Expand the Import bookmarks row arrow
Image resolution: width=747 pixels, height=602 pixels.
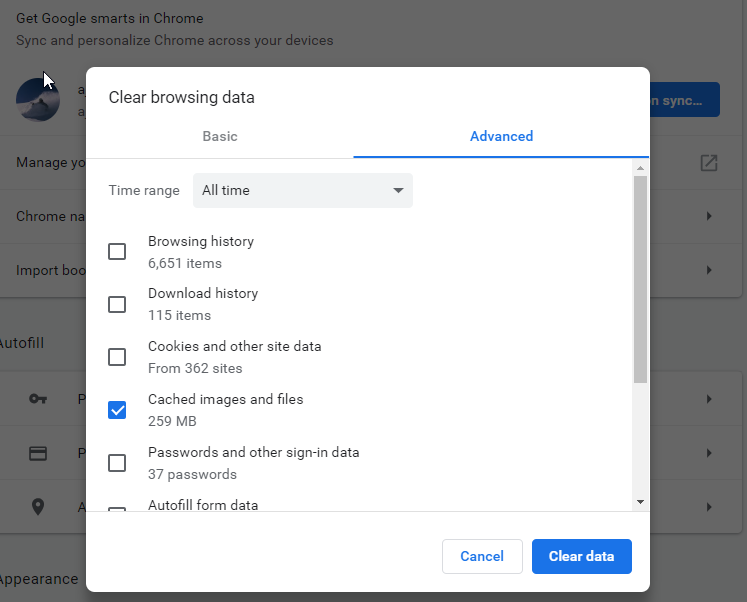pyautogui.click(x=709, y=270)
